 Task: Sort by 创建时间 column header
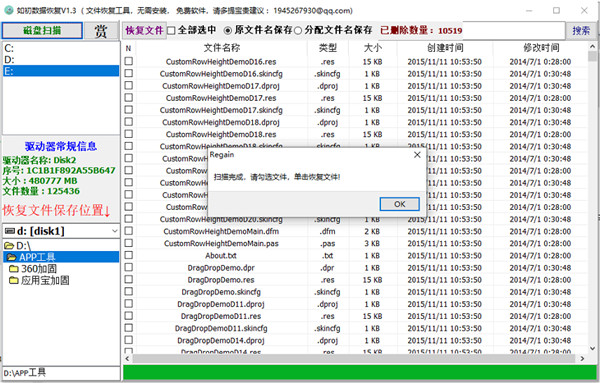(x=445, y=48)
